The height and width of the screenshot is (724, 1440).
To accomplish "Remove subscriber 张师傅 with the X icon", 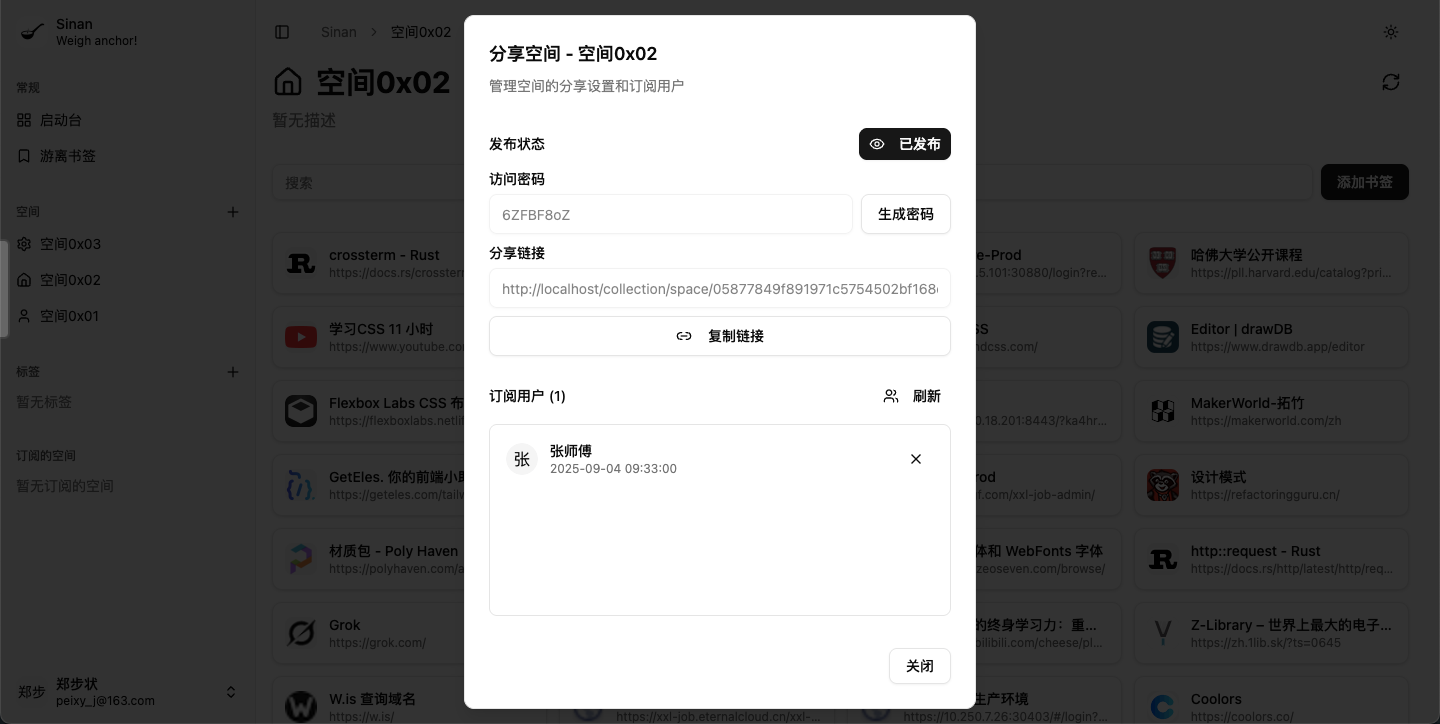I will tap(916, 459).
